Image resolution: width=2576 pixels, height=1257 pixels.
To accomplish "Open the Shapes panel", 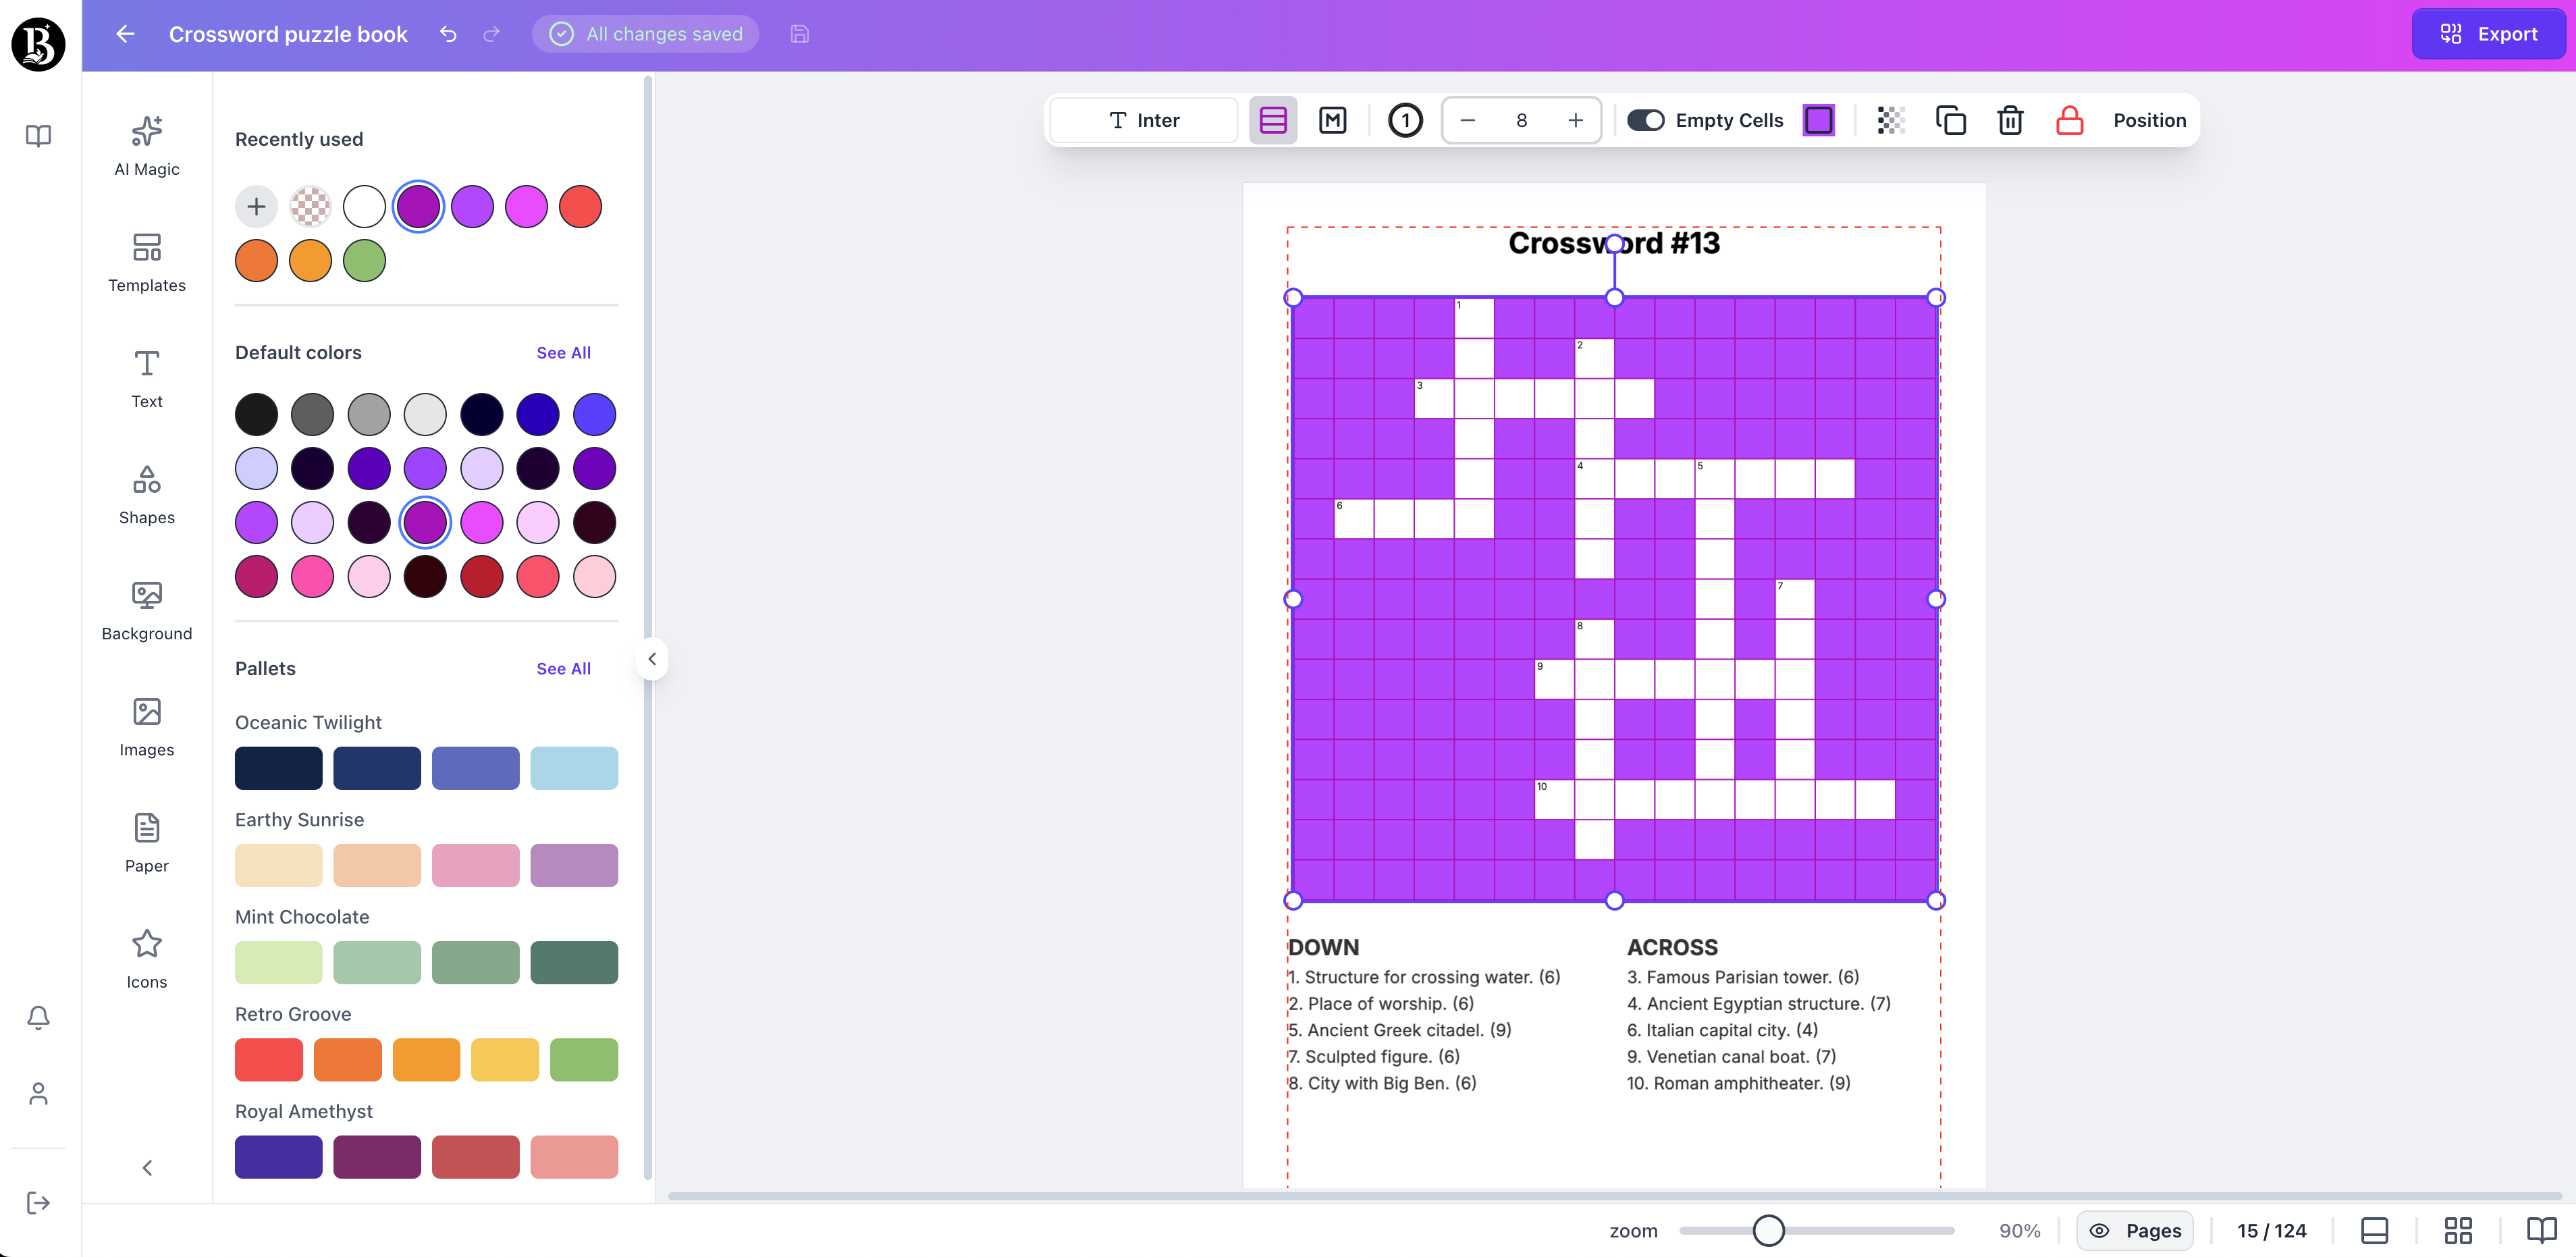I will pyautogui.click(x=146, y=494).
